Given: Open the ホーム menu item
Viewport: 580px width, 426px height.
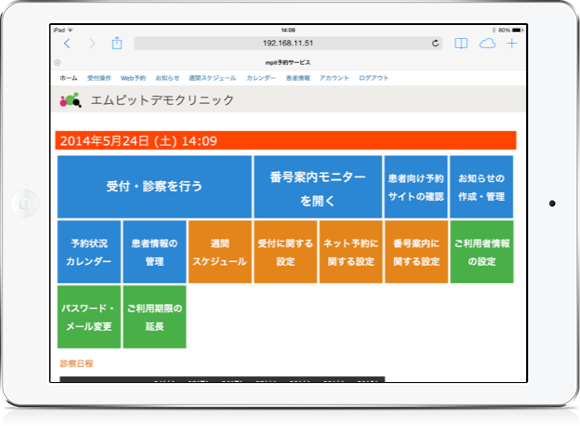Looking at the screenshot, I should (68, 78).
